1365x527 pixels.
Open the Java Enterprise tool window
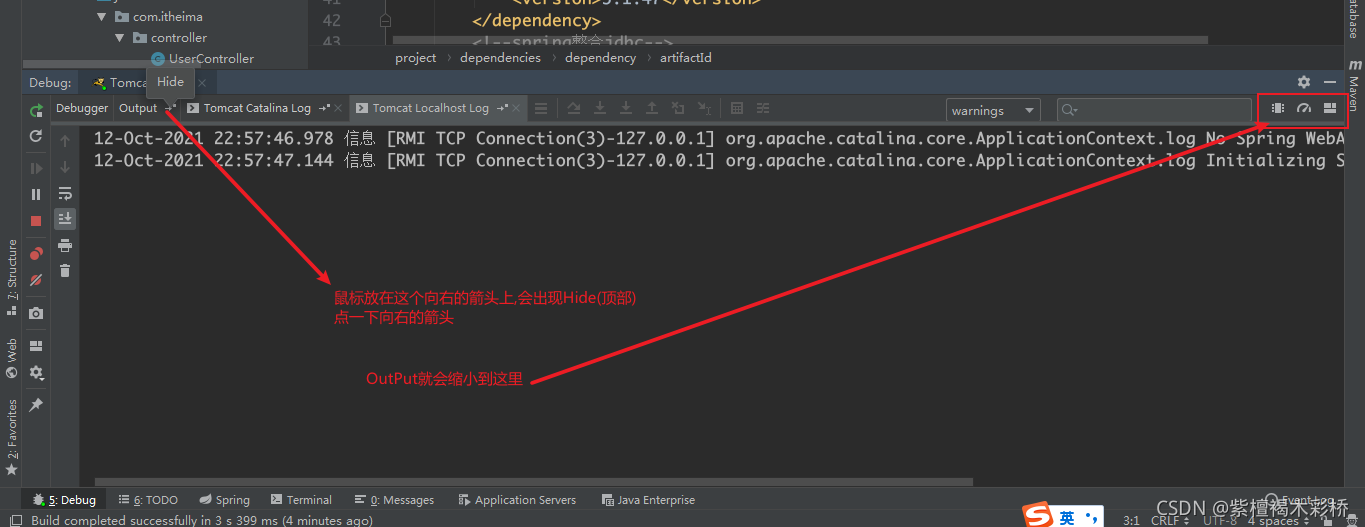648,500
